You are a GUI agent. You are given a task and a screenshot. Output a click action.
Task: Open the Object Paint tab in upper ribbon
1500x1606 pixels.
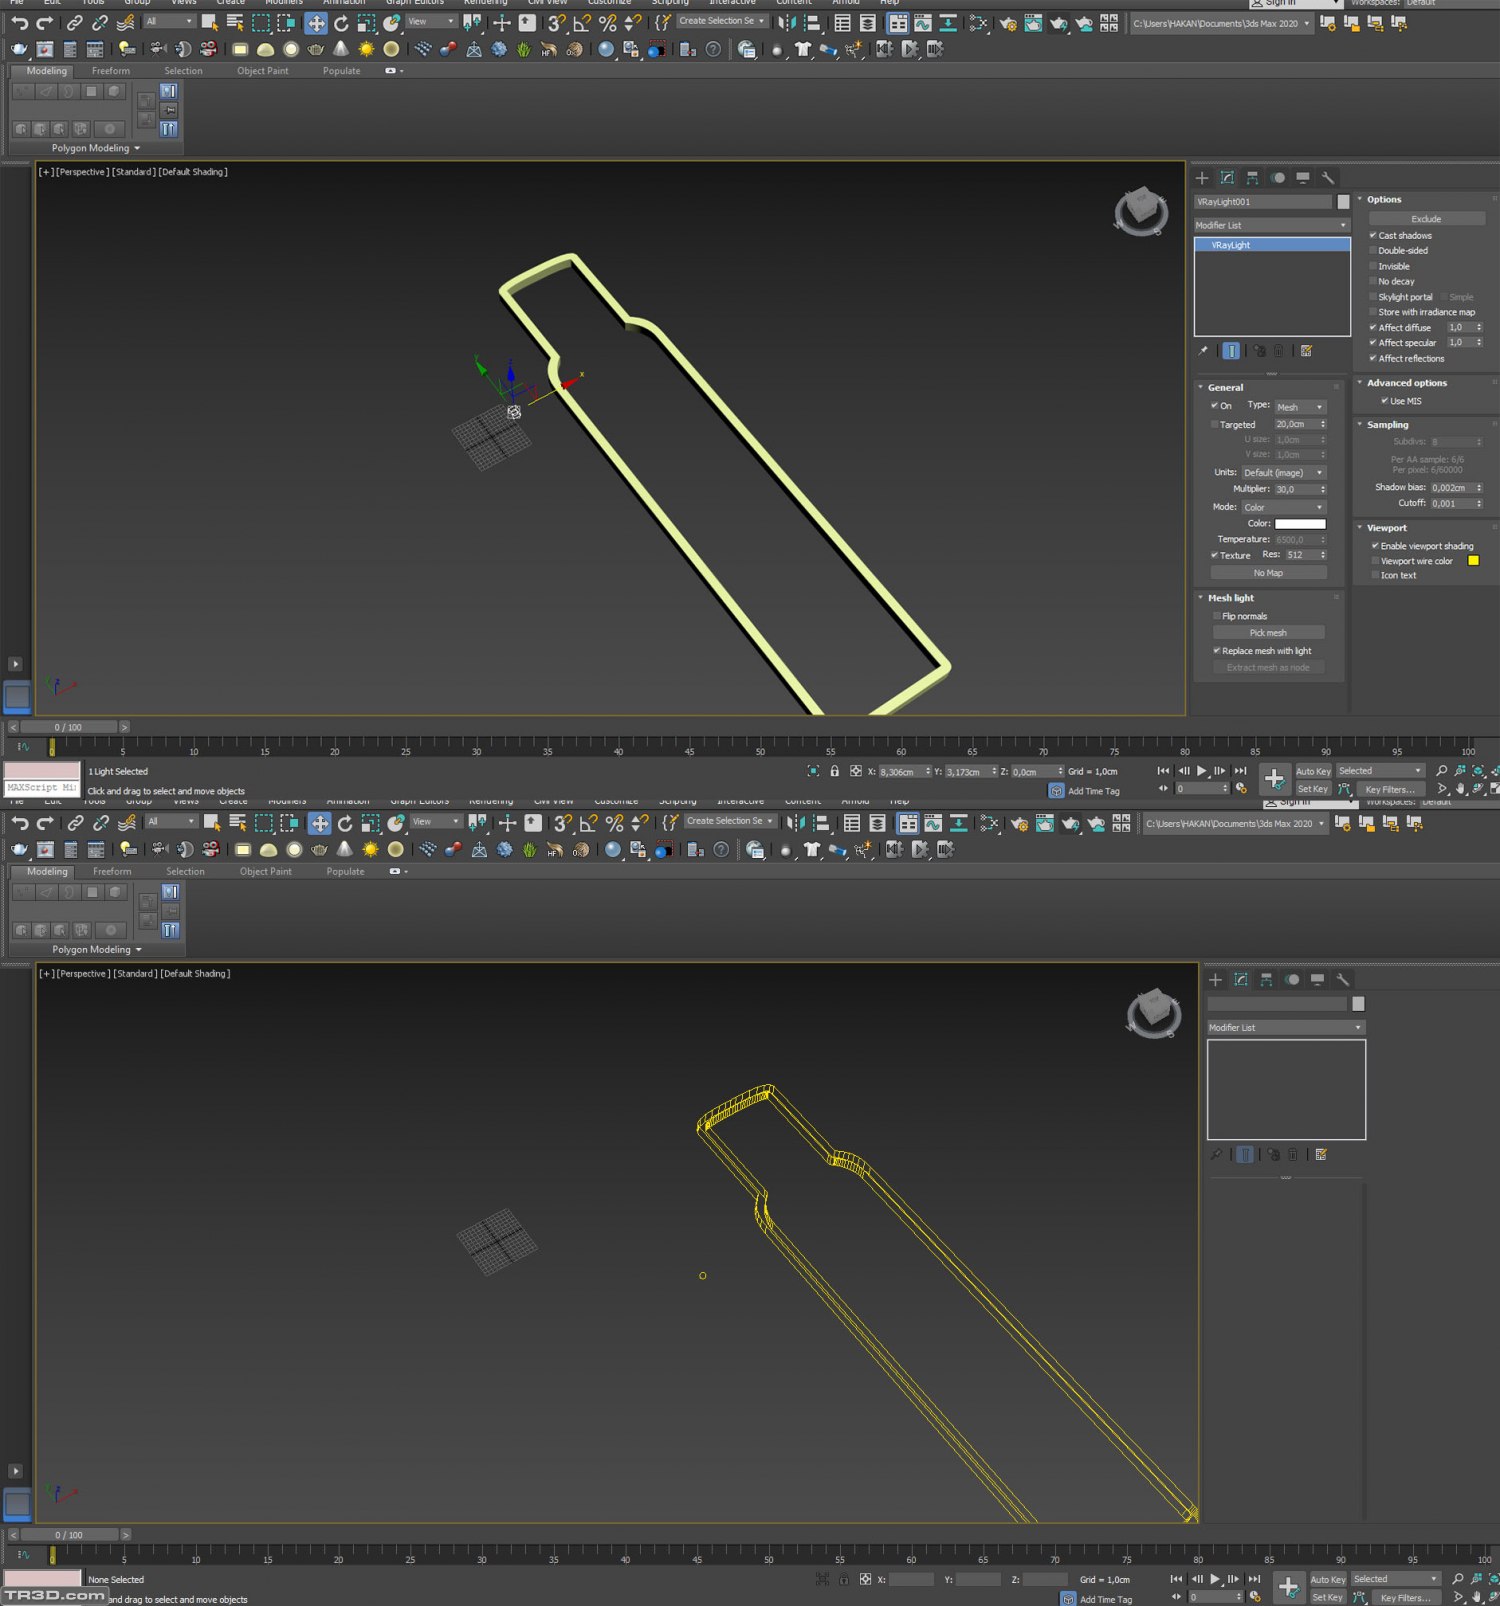point(262,71)
